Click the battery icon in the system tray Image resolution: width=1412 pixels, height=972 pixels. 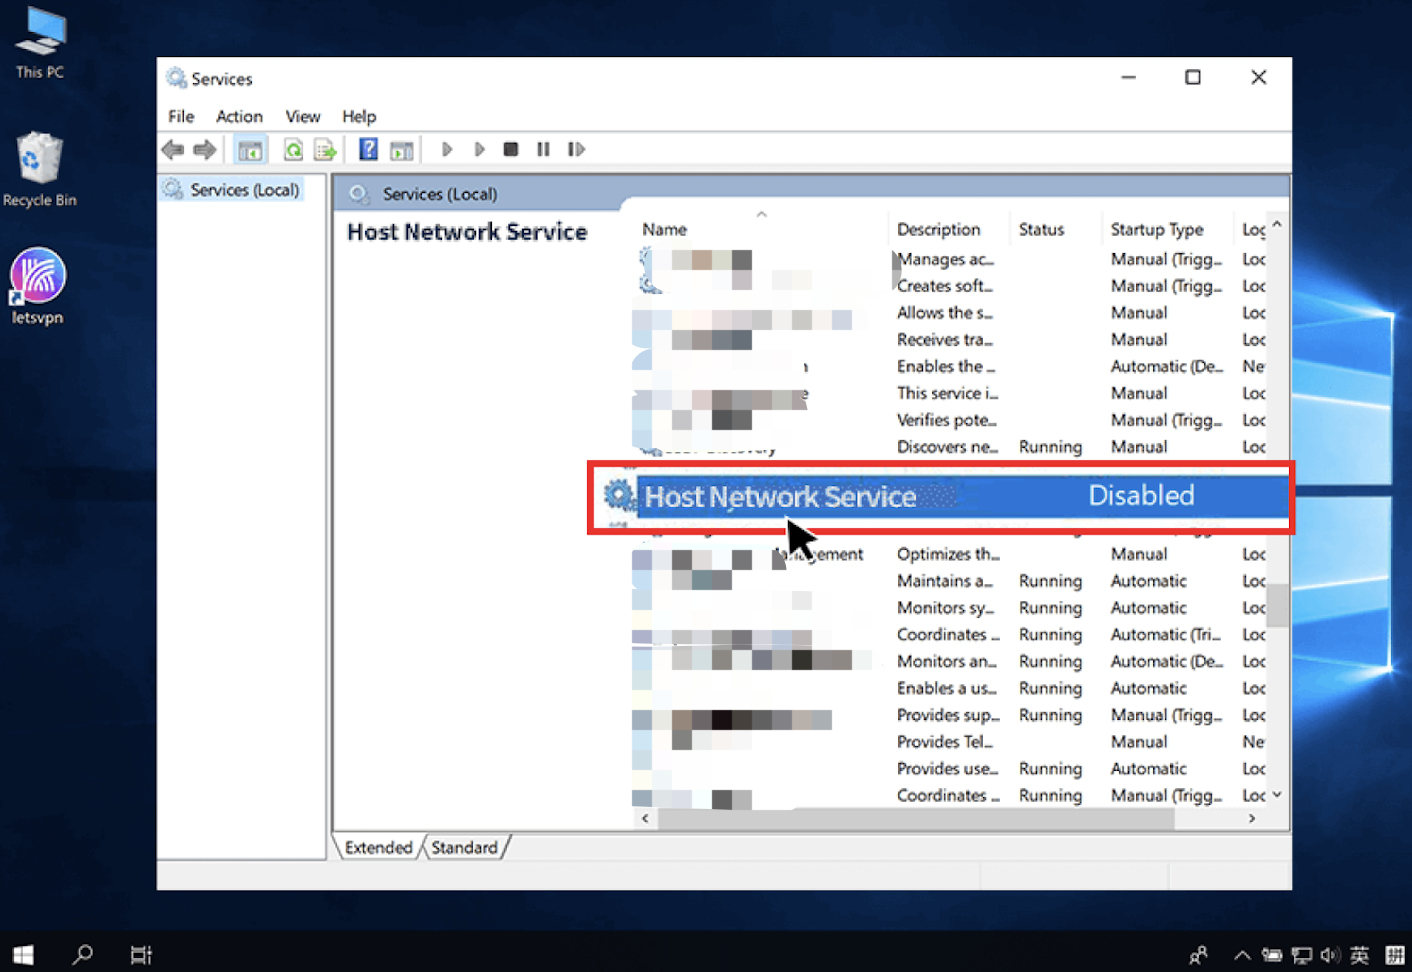tap(1272, 955)
